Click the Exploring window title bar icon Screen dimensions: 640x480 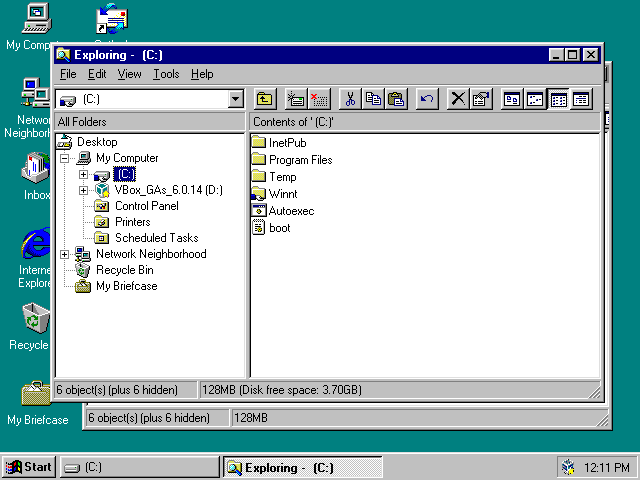(x=64, y=55)
